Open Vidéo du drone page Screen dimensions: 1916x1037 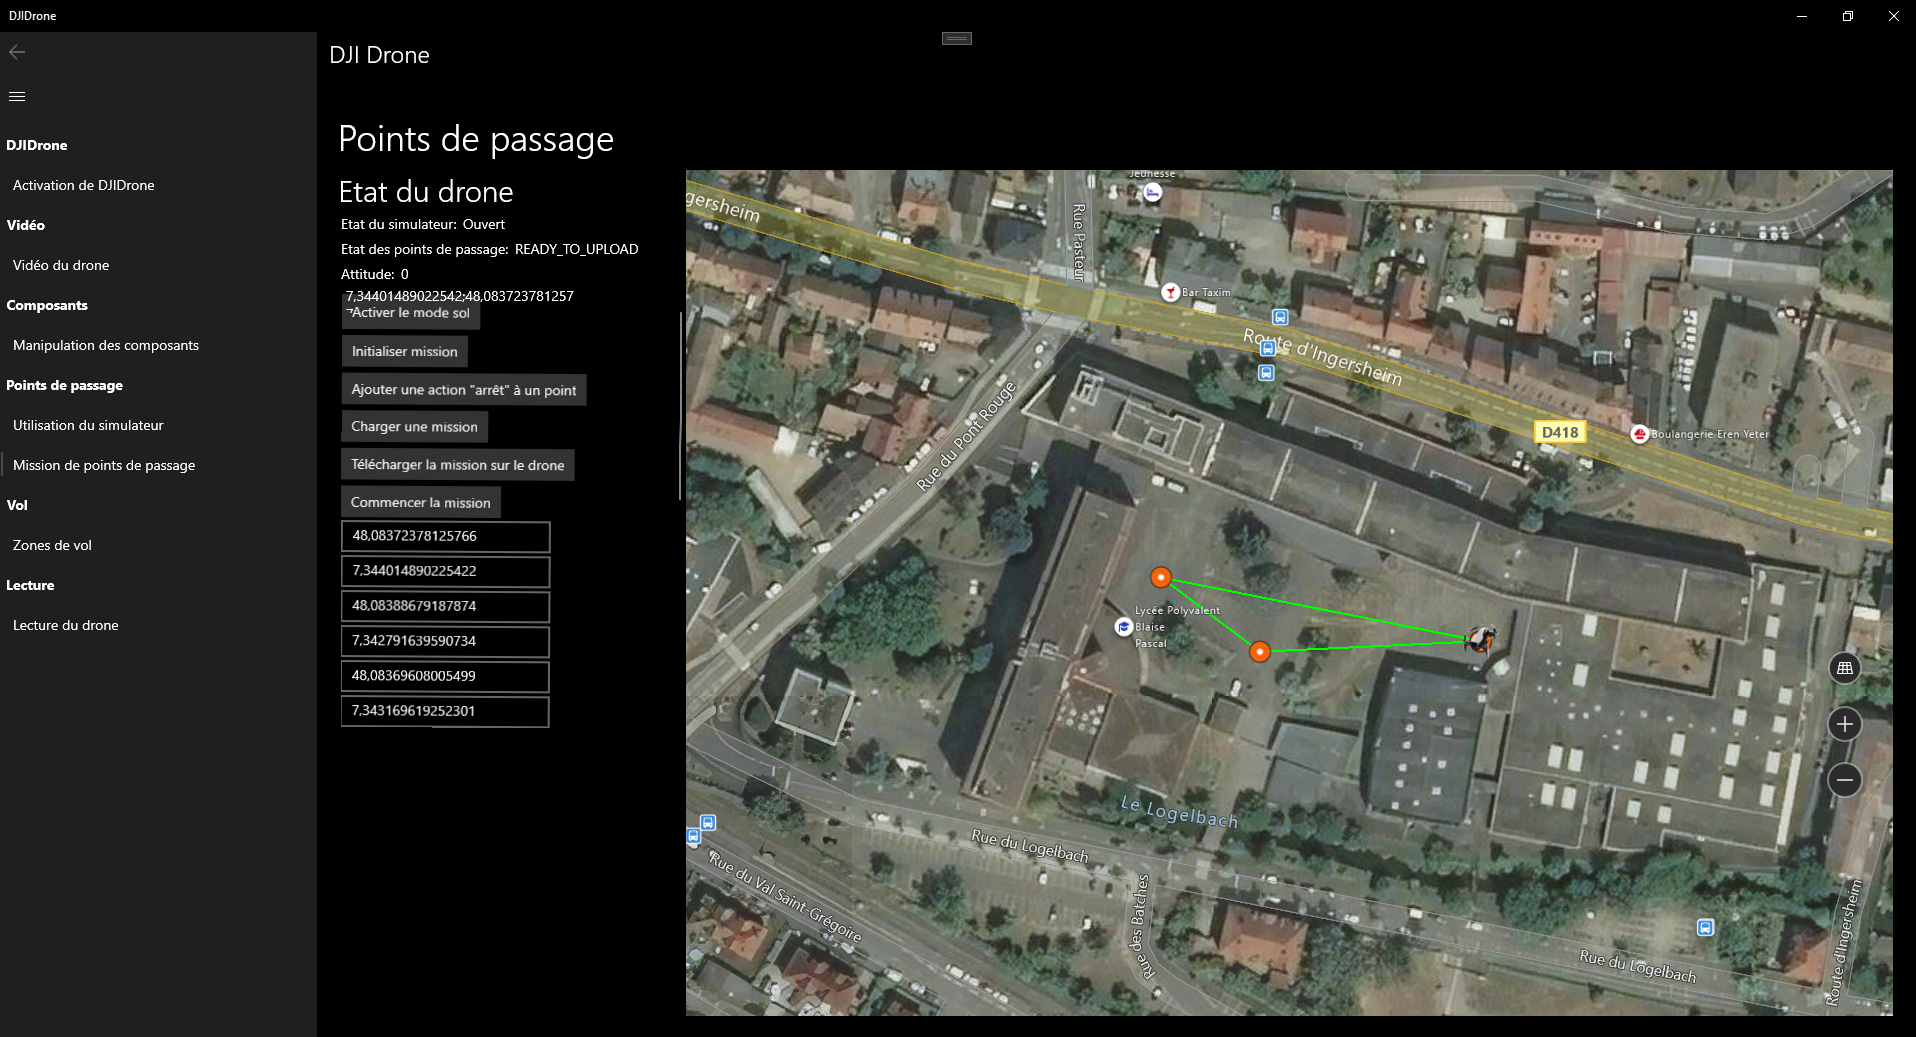click(61, 265)
